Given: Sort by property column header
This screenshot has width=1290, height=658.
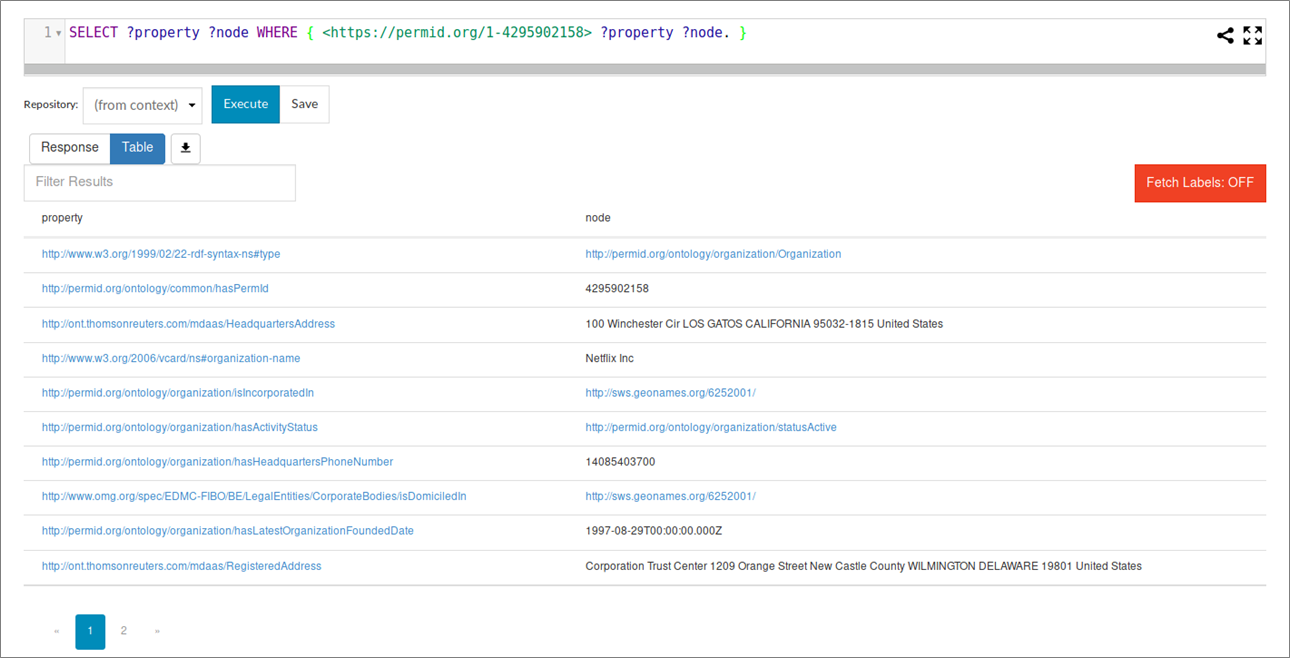Looking at the screenshot, I should (62, 217).
